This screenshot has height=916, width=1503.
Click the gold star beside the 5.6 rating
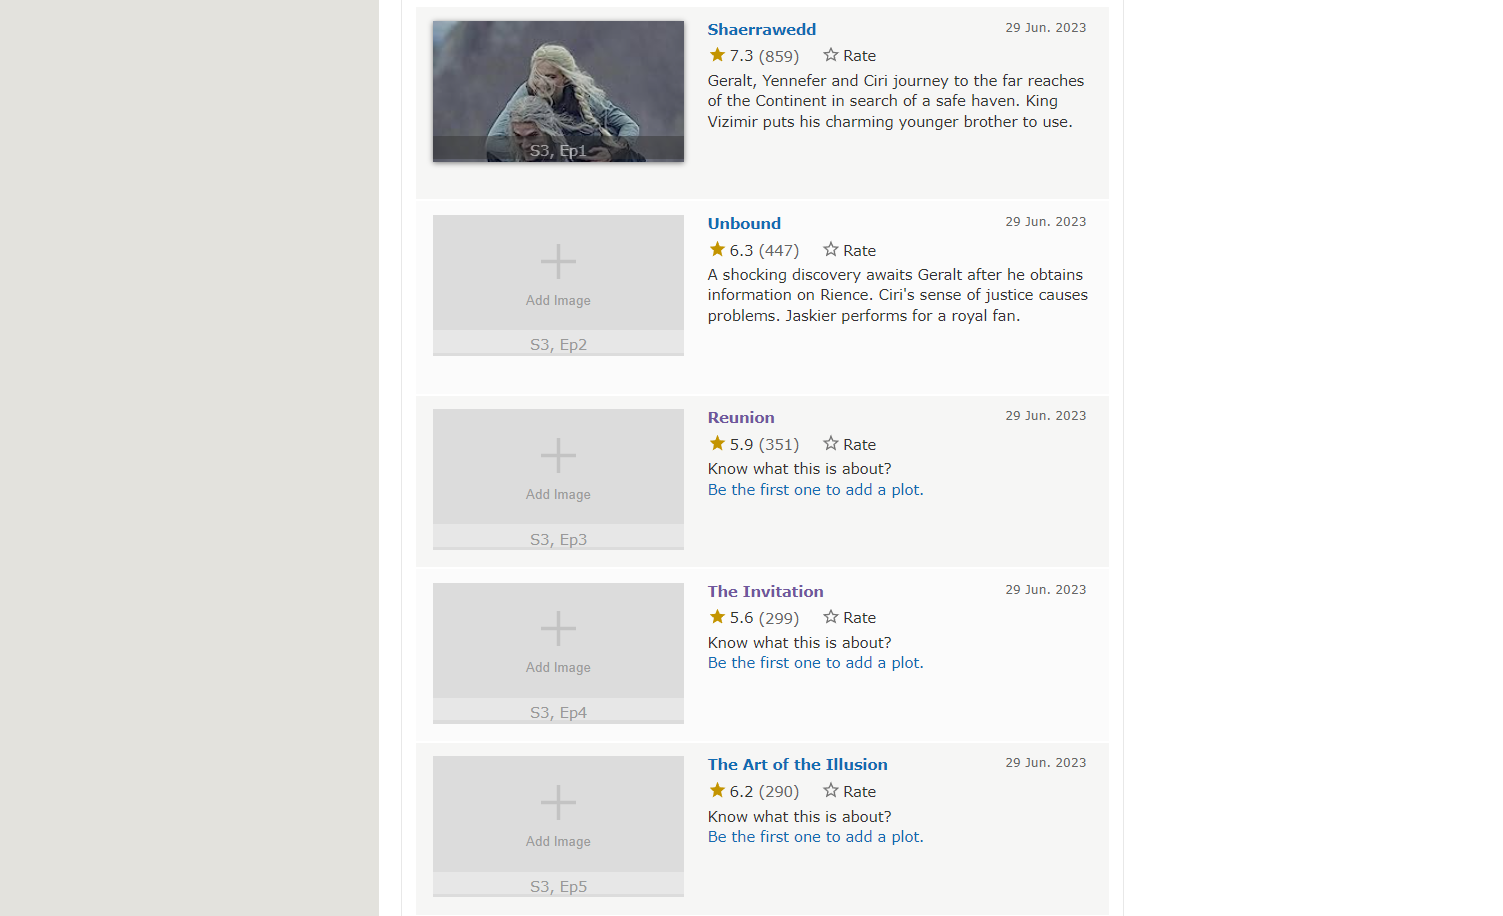click(717, 617)
